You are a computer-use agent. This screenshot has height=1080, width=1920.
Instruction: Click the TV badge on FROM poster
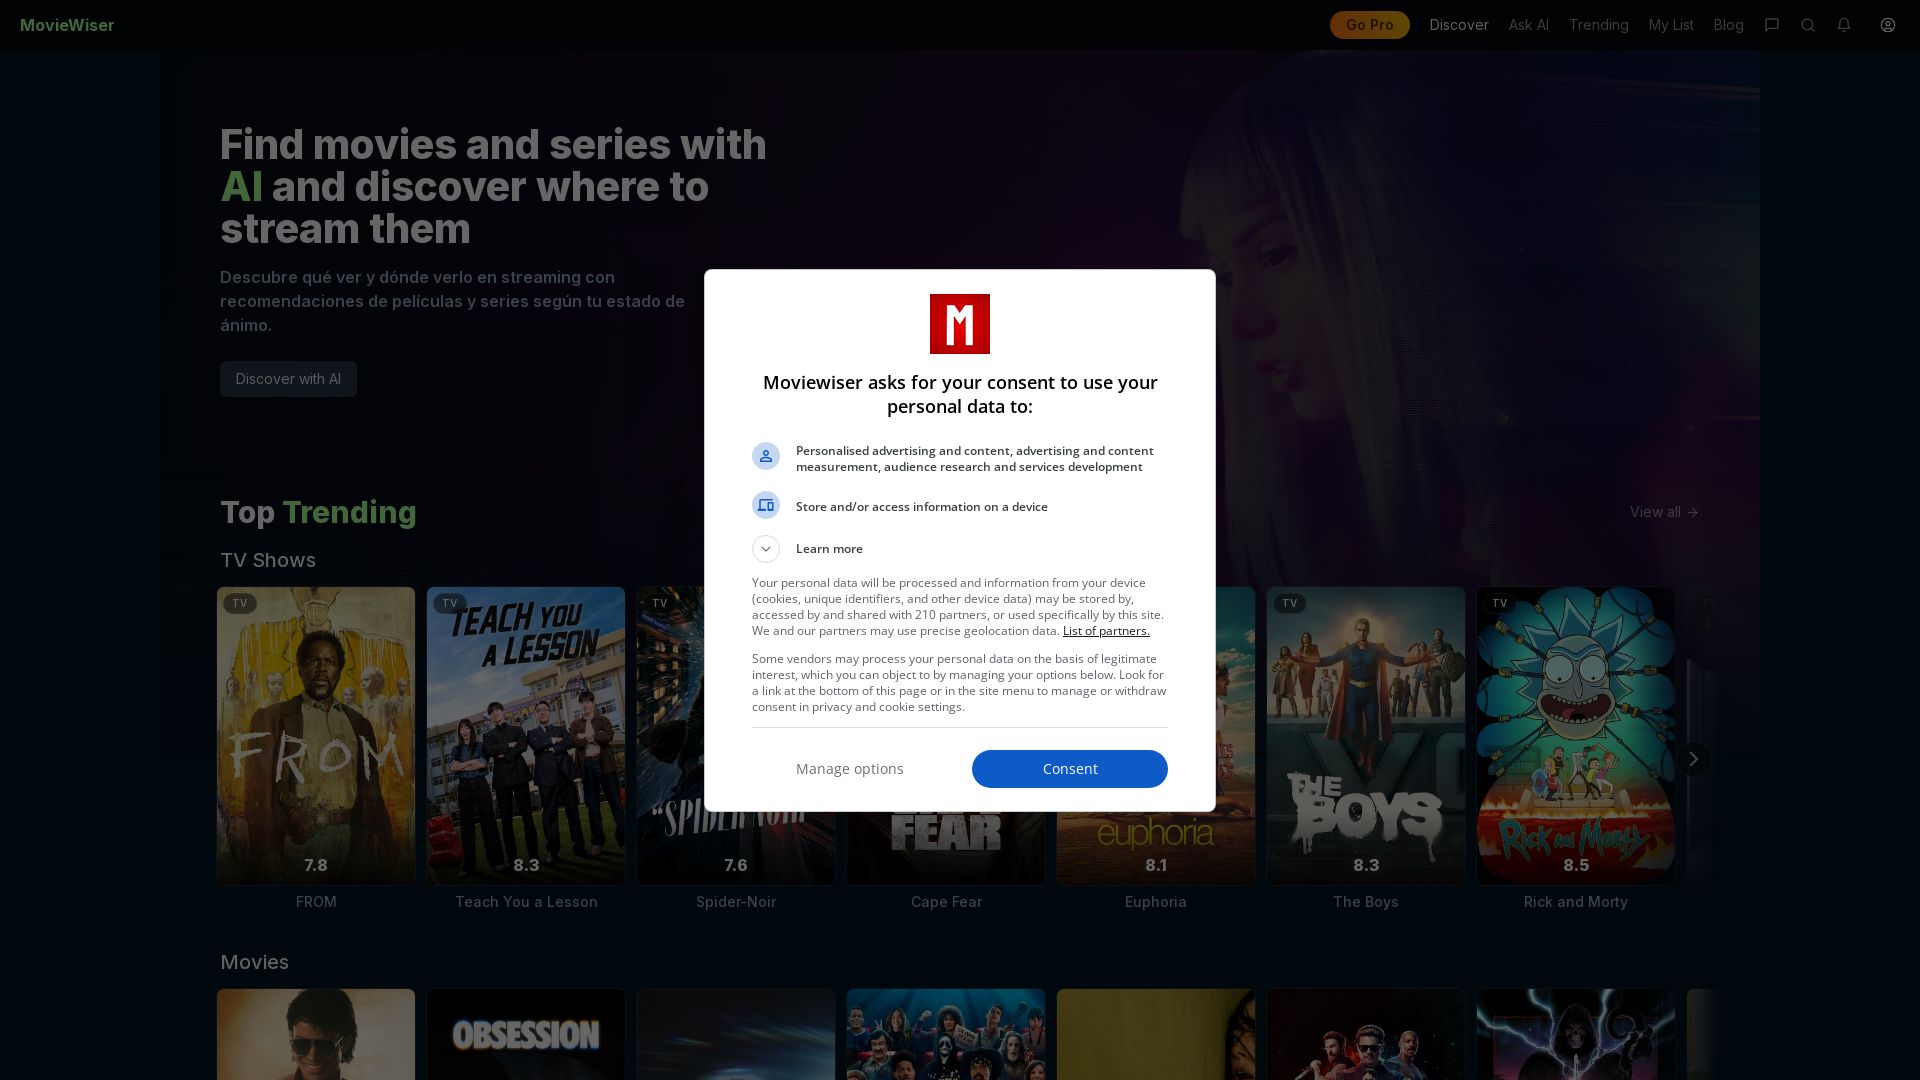pos(240,603)
